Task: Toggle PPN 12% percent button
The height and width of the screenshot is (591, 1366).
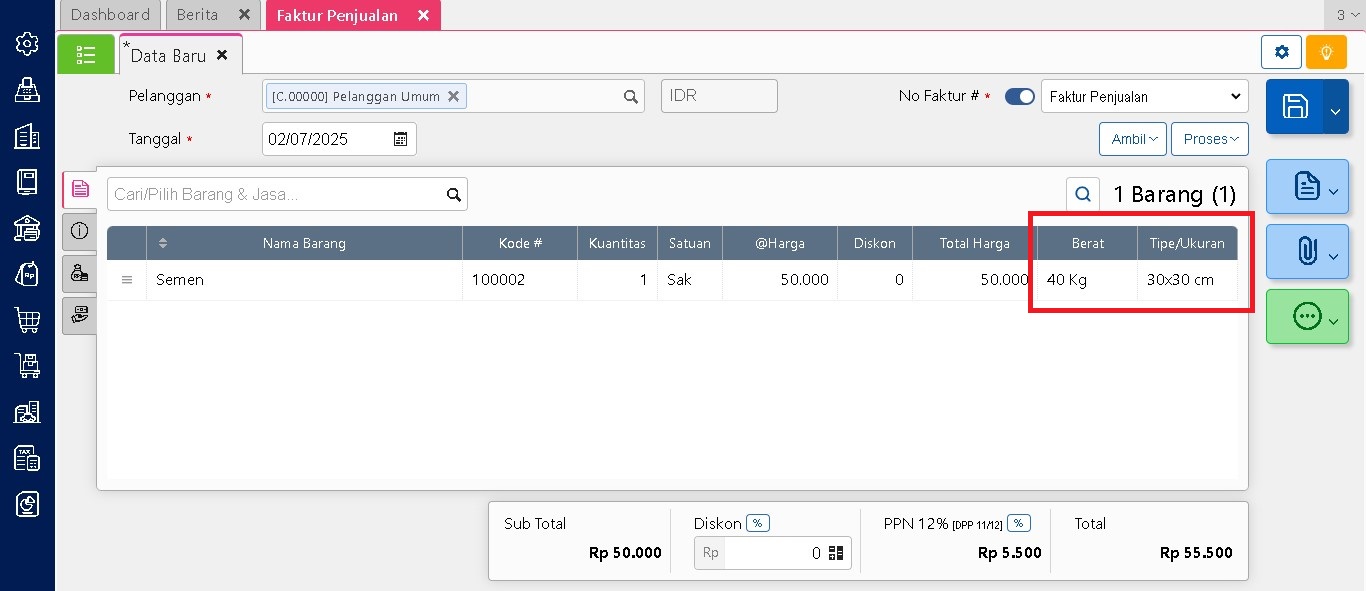Action: [1019, 523]
